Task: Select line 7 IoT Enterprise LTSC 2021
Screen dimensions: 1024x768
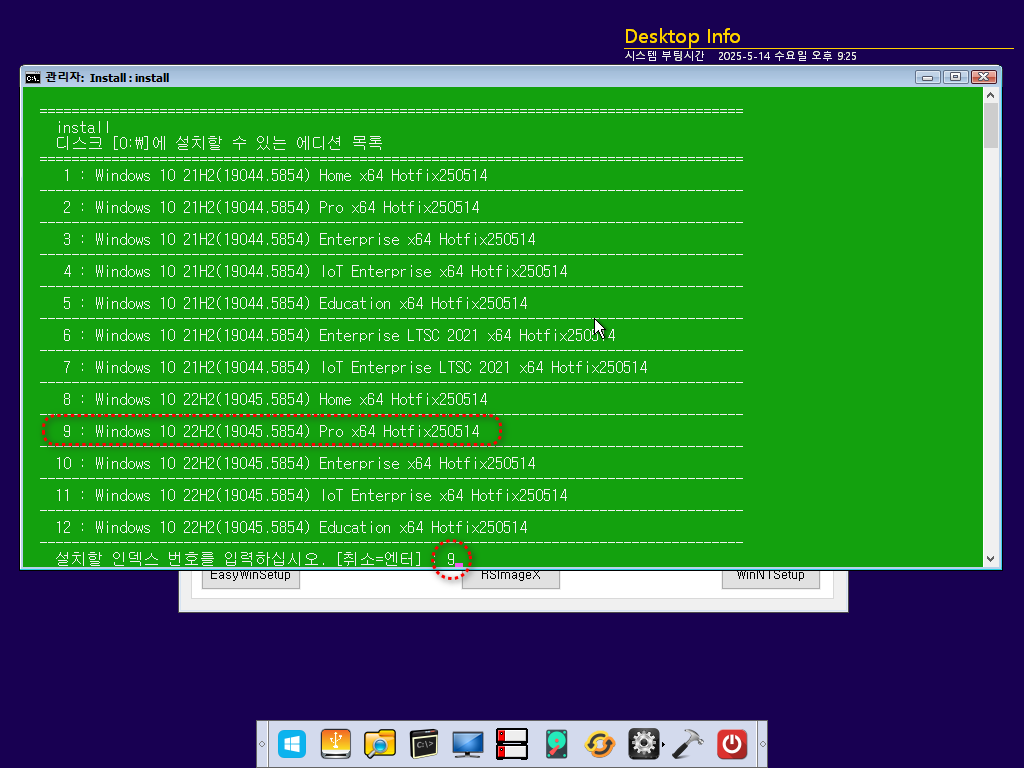Action: 355,368
